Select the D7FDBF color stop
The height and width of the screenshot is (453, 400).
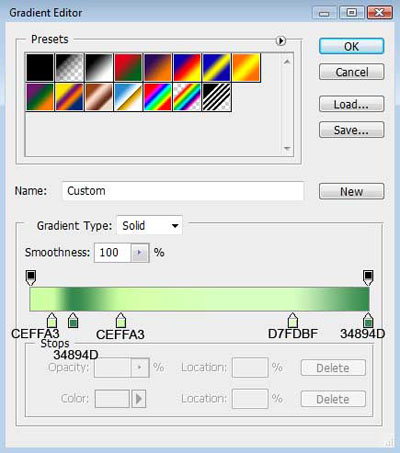(x=292, y=320)
